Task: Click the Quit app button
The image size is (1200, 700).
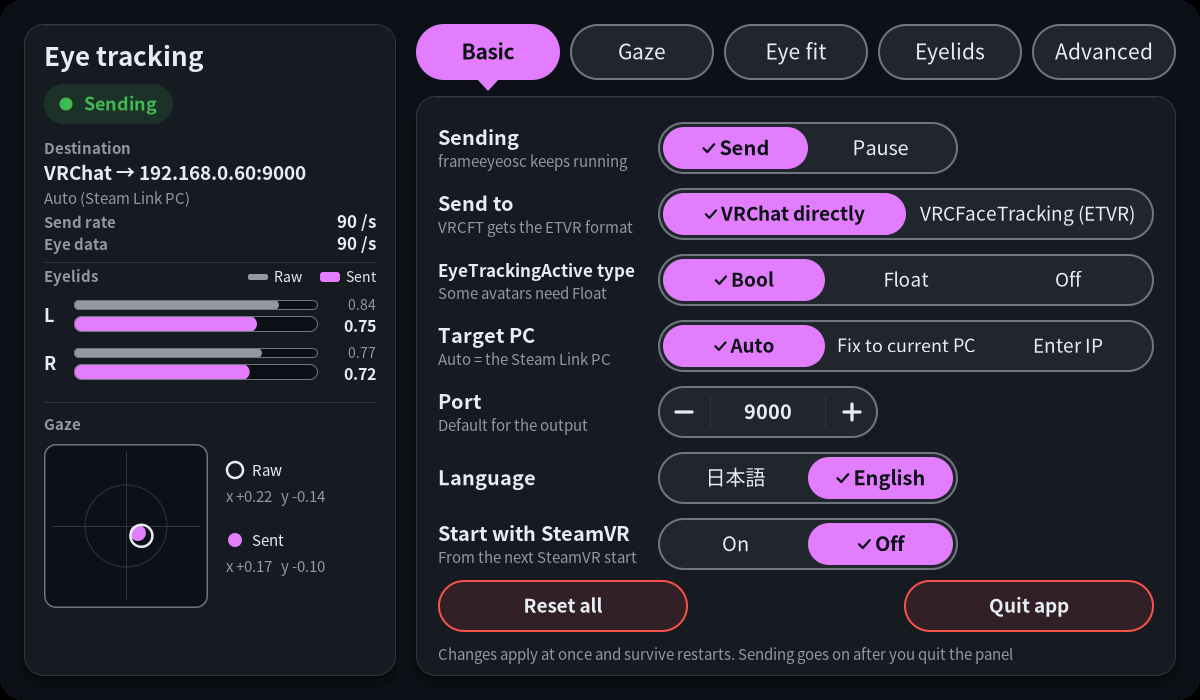Action: pos(1029,606)
